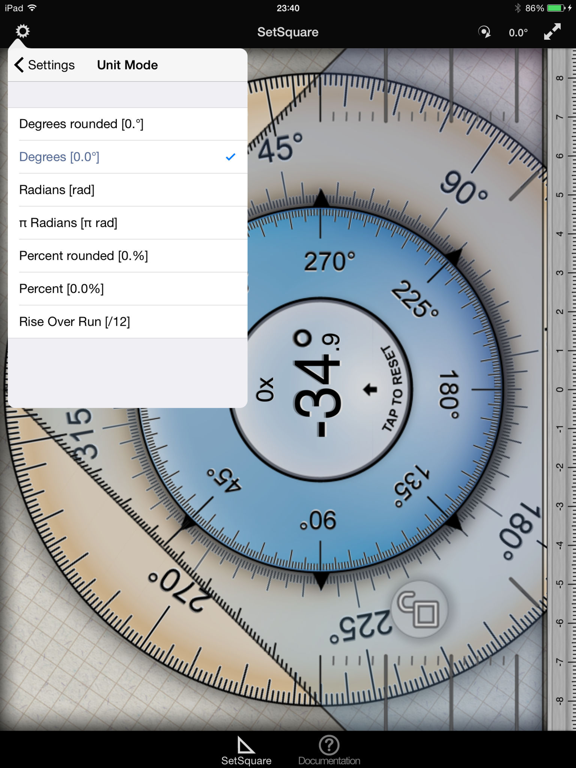Tap the Wi-Fi icon in status bar
The width and height of the screenshot is (576, 768).
point(32,8)
